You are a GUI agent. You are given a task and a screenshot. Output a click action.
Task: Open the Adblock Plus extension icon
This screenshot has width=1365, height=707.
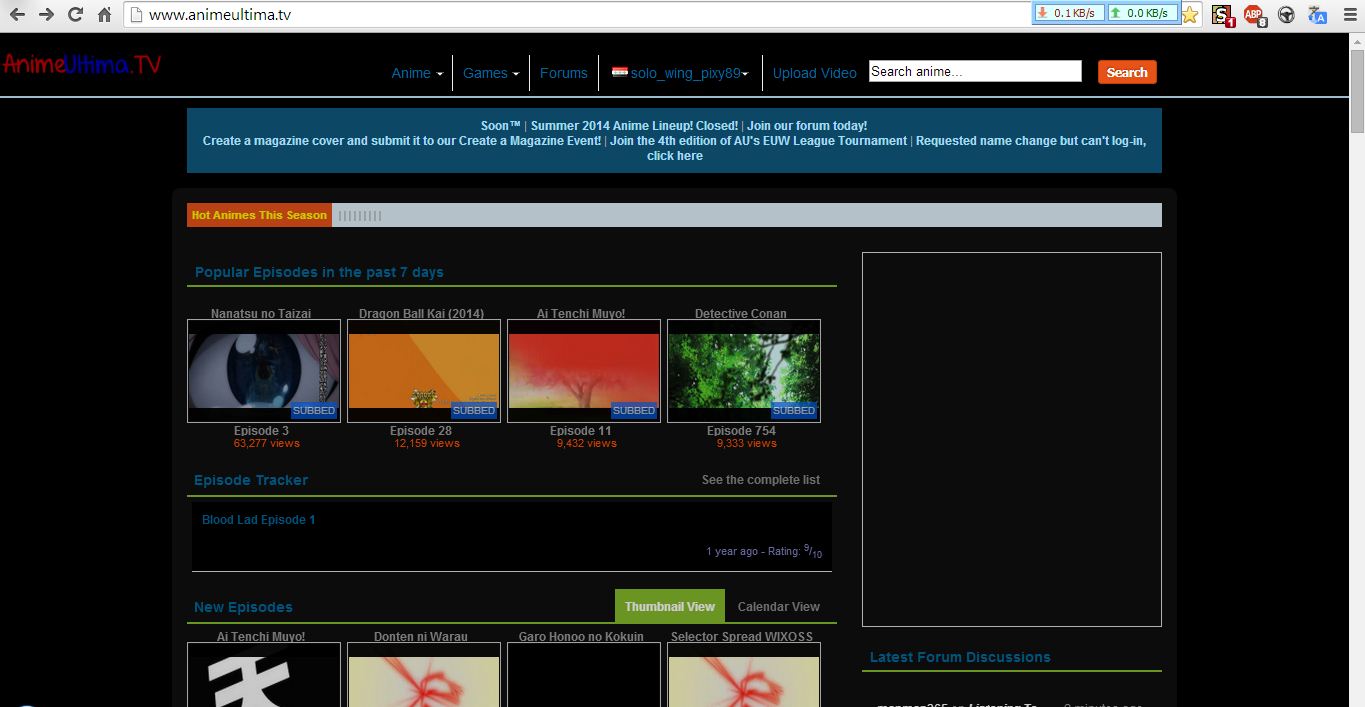(1254, 15)
